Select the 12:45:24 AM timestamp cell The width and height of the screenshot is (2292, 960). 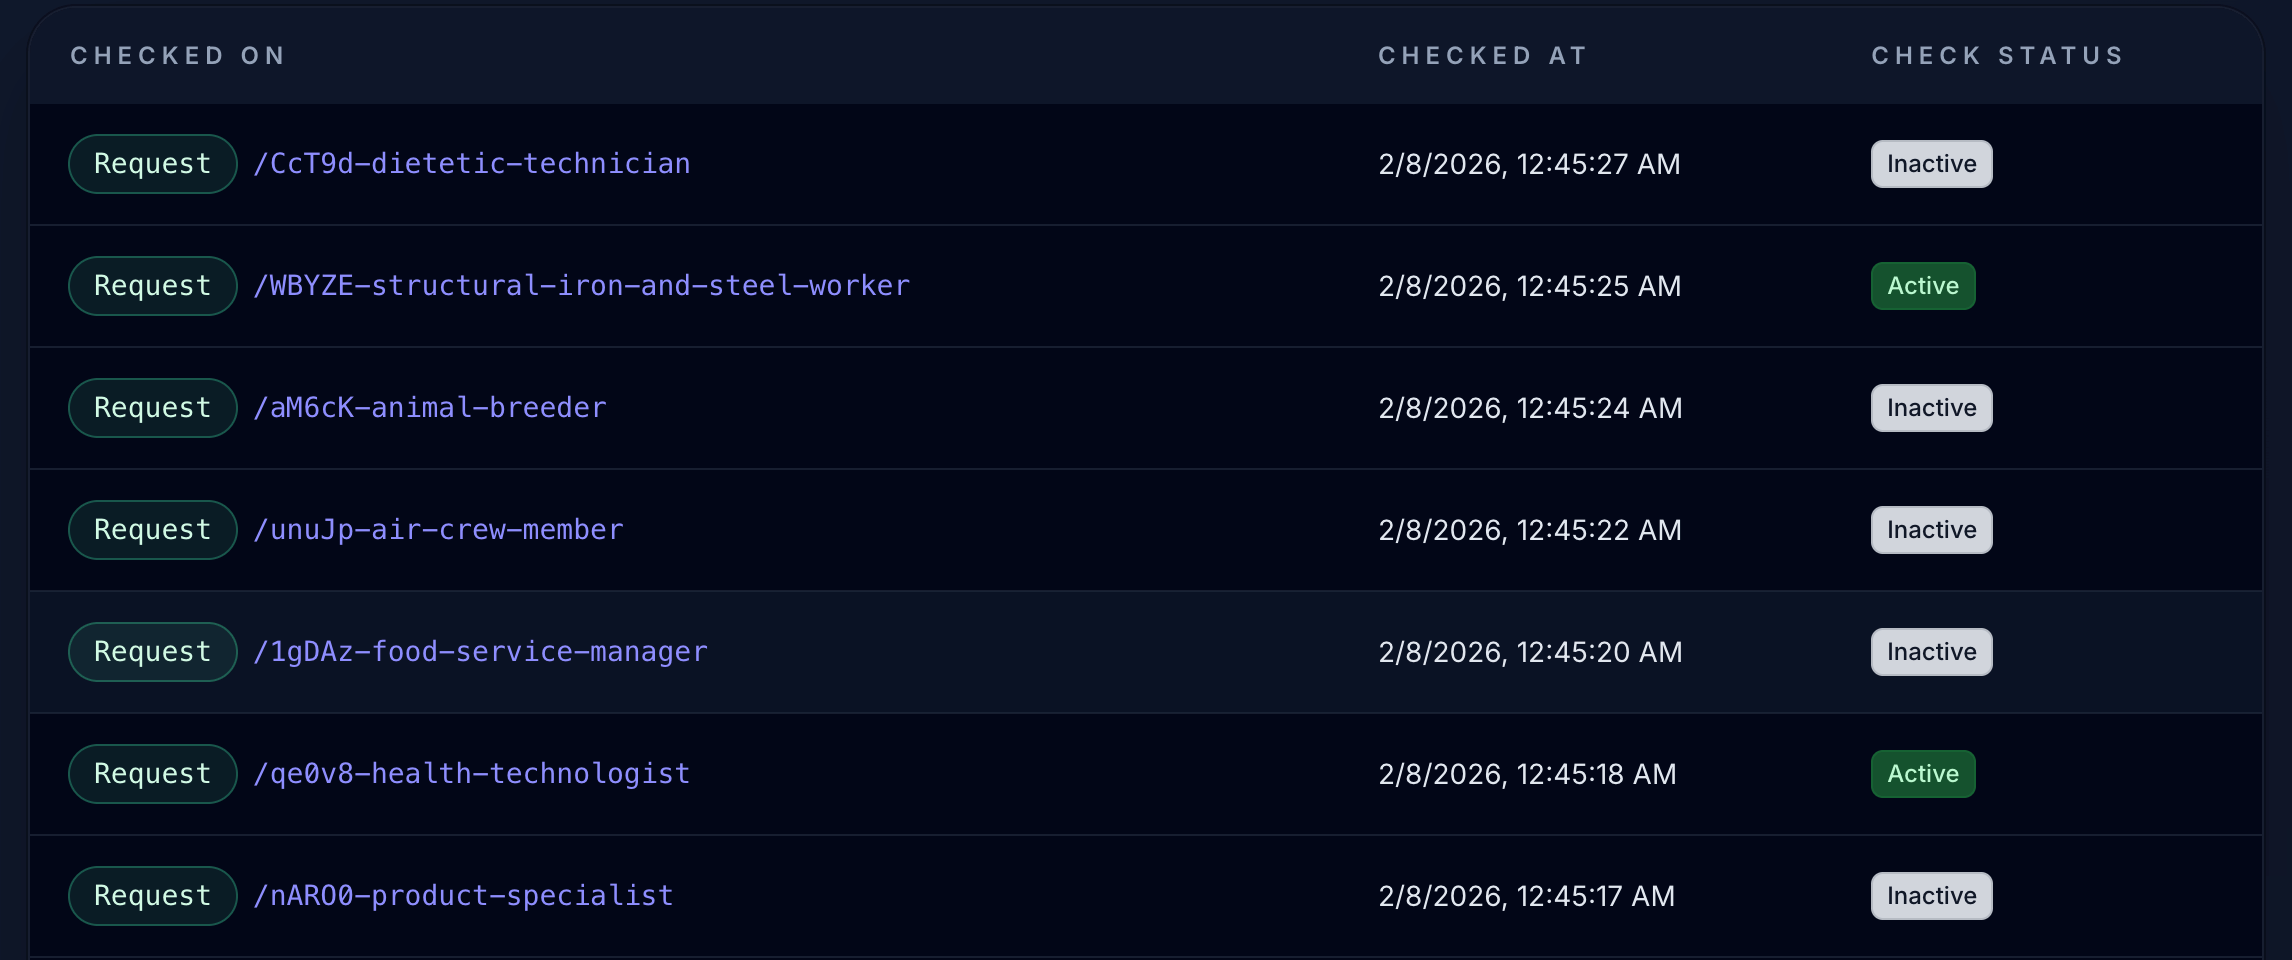tap(1530, 408)
